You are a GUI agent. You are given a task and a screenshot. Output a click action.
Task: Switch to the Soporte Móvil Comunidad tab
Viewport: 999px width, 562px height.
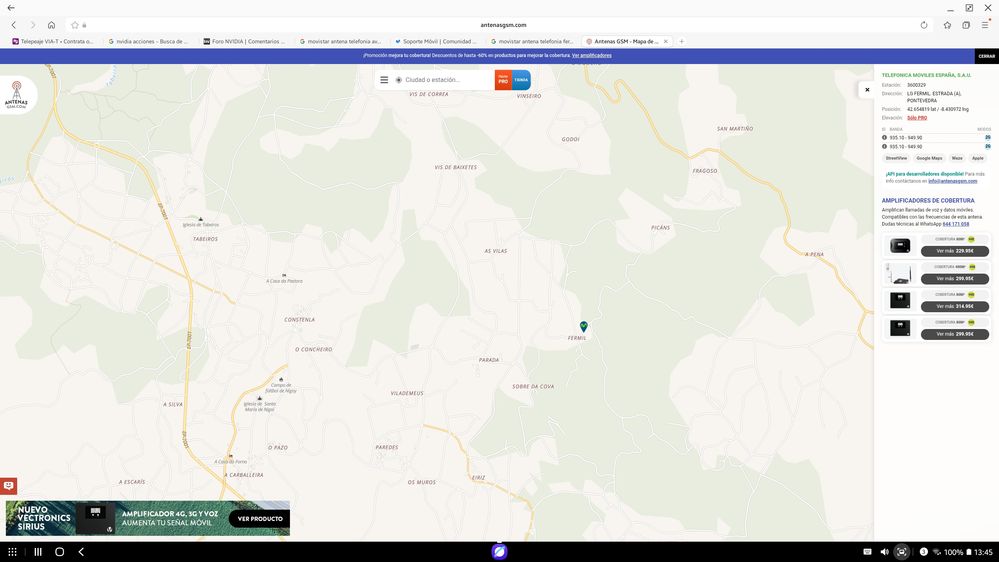point(434,42)
